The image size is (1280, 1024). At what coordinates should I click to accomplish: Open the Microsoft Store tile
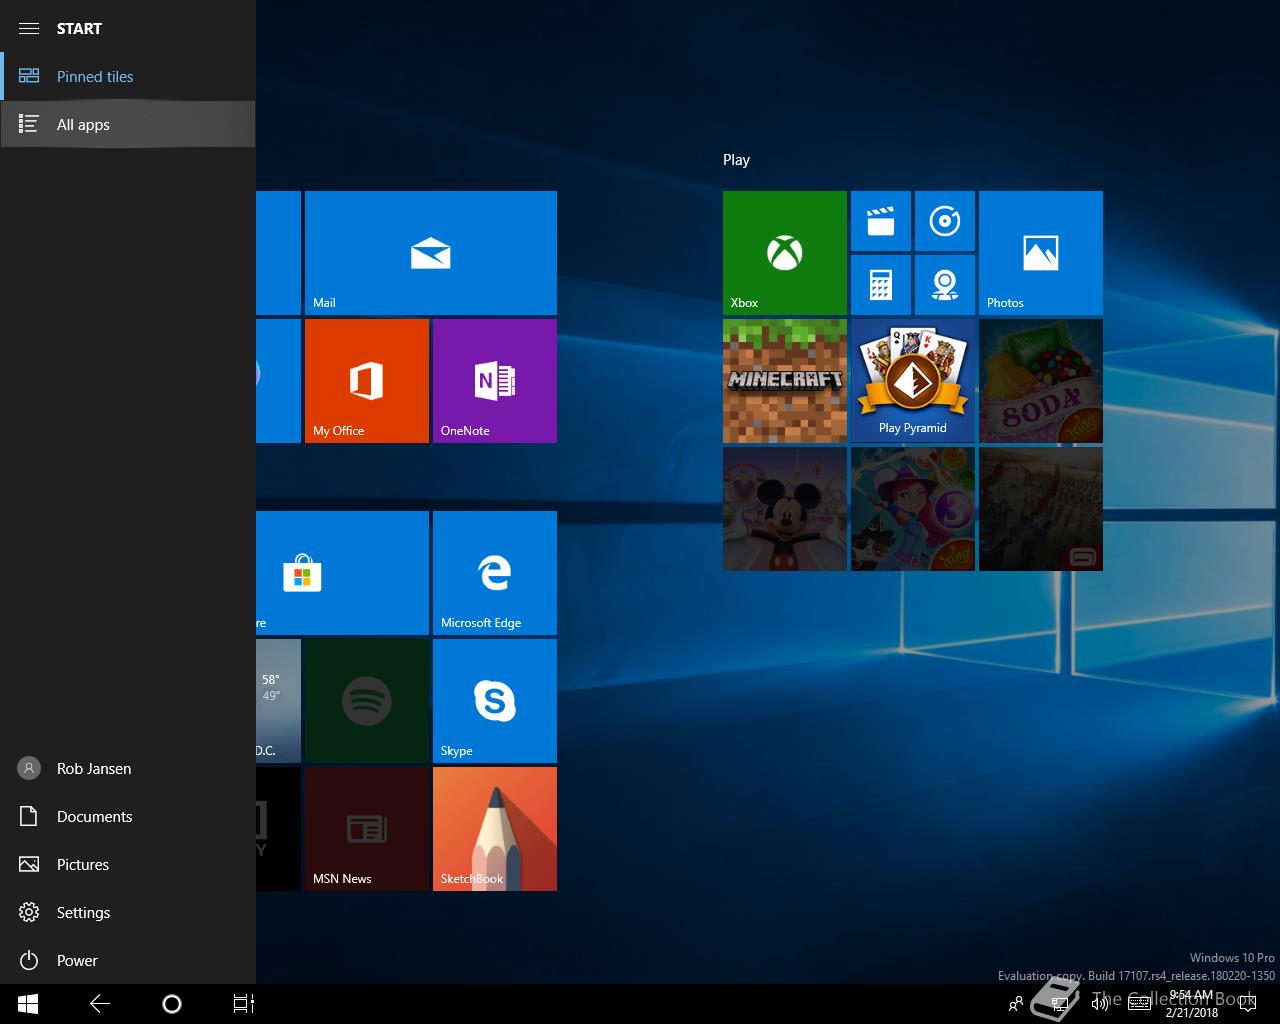[x=342, y=573]
